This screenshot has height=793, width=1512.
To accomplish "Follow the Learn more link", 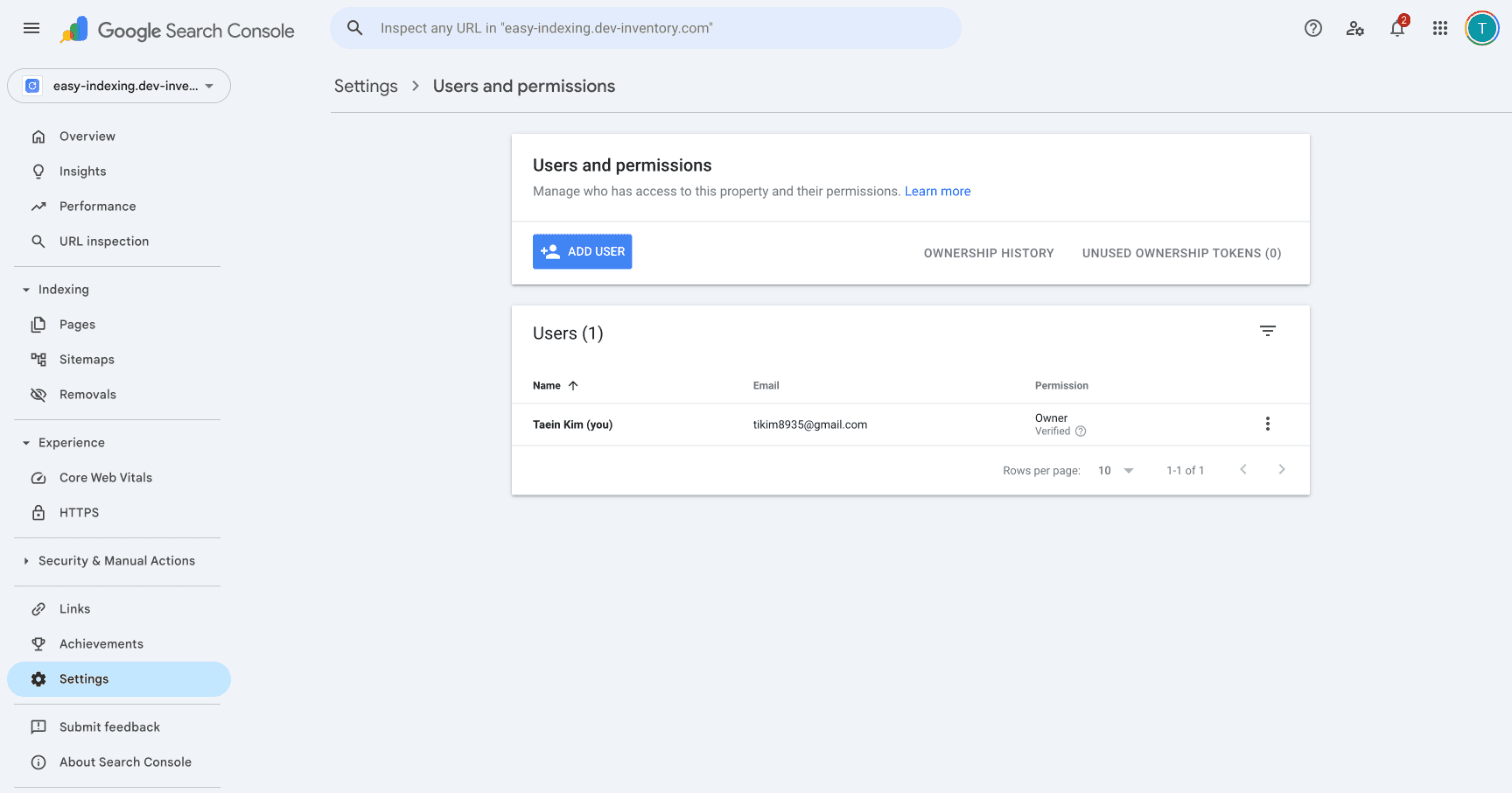I will [x=937, y=191].
